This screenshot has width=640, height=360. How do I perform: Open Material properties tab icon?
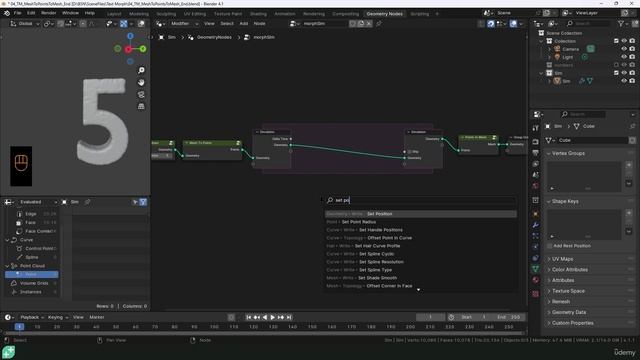click(x=536, y=280)
